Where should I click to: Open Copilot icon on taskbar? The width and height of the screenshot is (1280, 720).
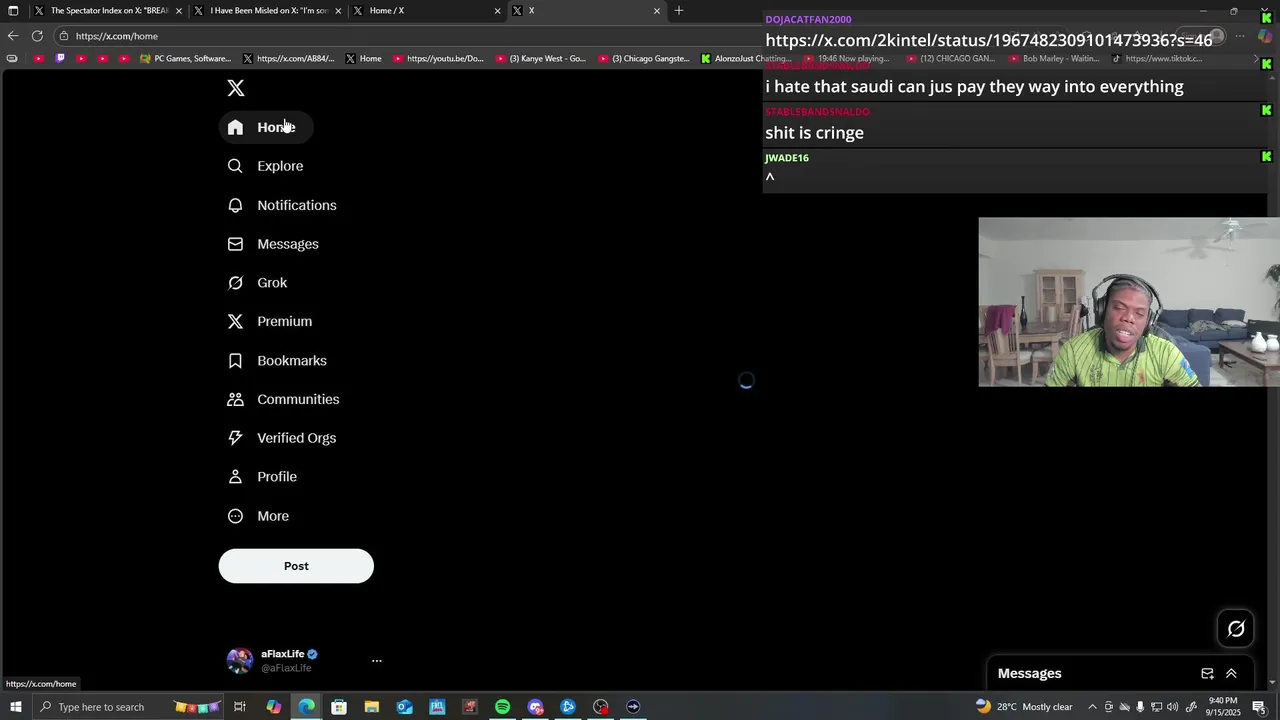[x=273, y=707]
